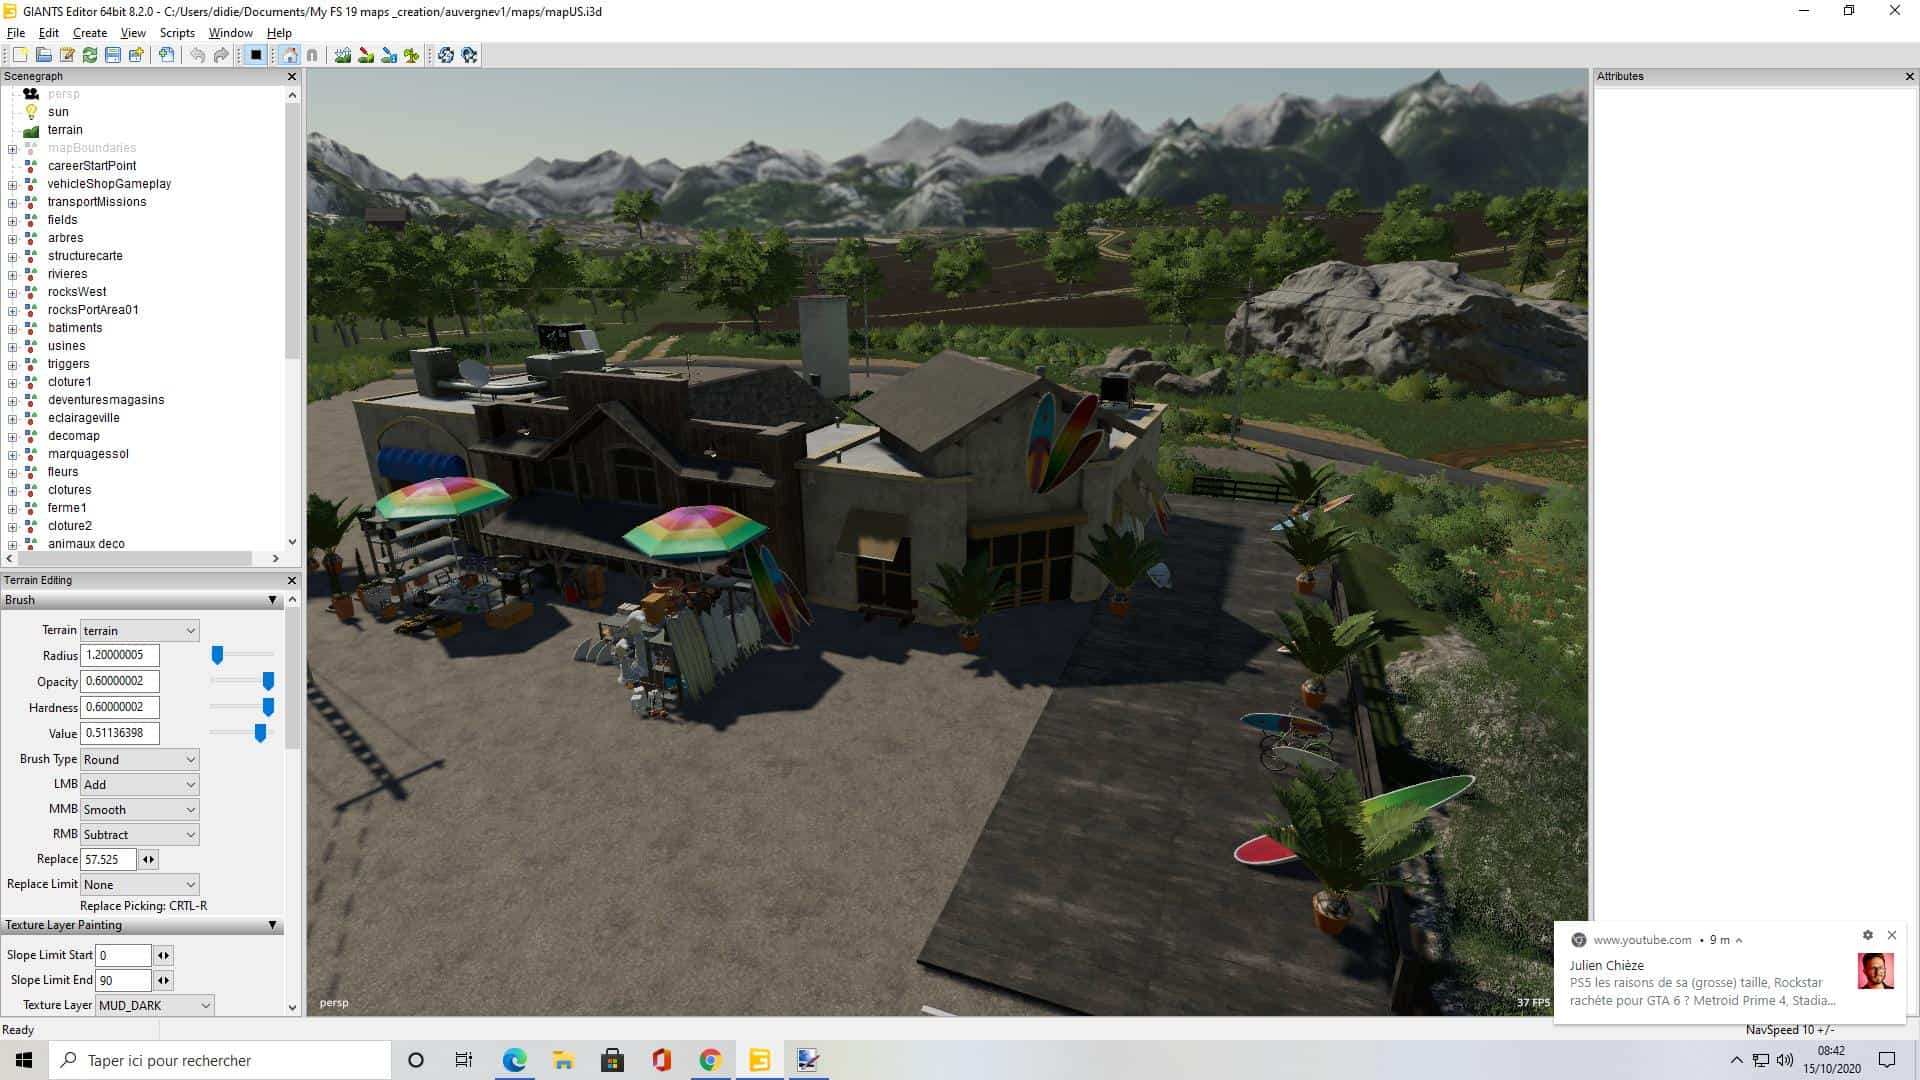Viewport: 1920px width, 1080px height.
Task: Click the green Reload arrows icon
Action: 90,55
